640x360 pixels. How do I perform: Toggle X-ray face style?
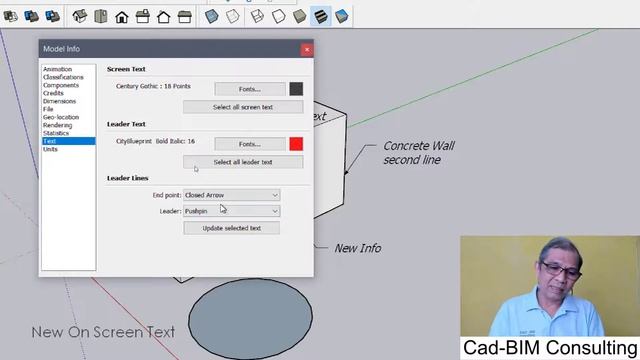211,16
